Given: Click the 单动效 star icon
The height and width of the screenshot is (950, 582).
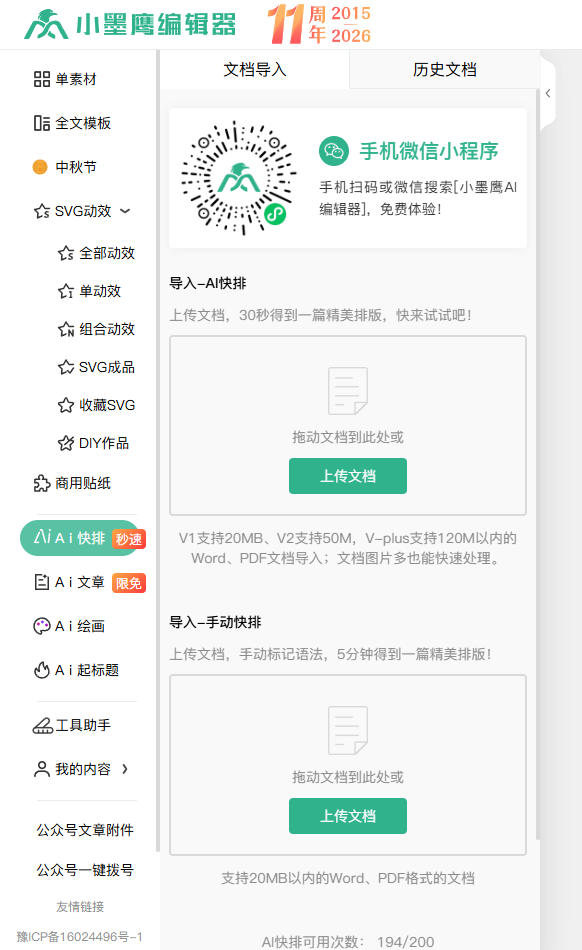Looking at the screenshot, I should click(66, 291).
